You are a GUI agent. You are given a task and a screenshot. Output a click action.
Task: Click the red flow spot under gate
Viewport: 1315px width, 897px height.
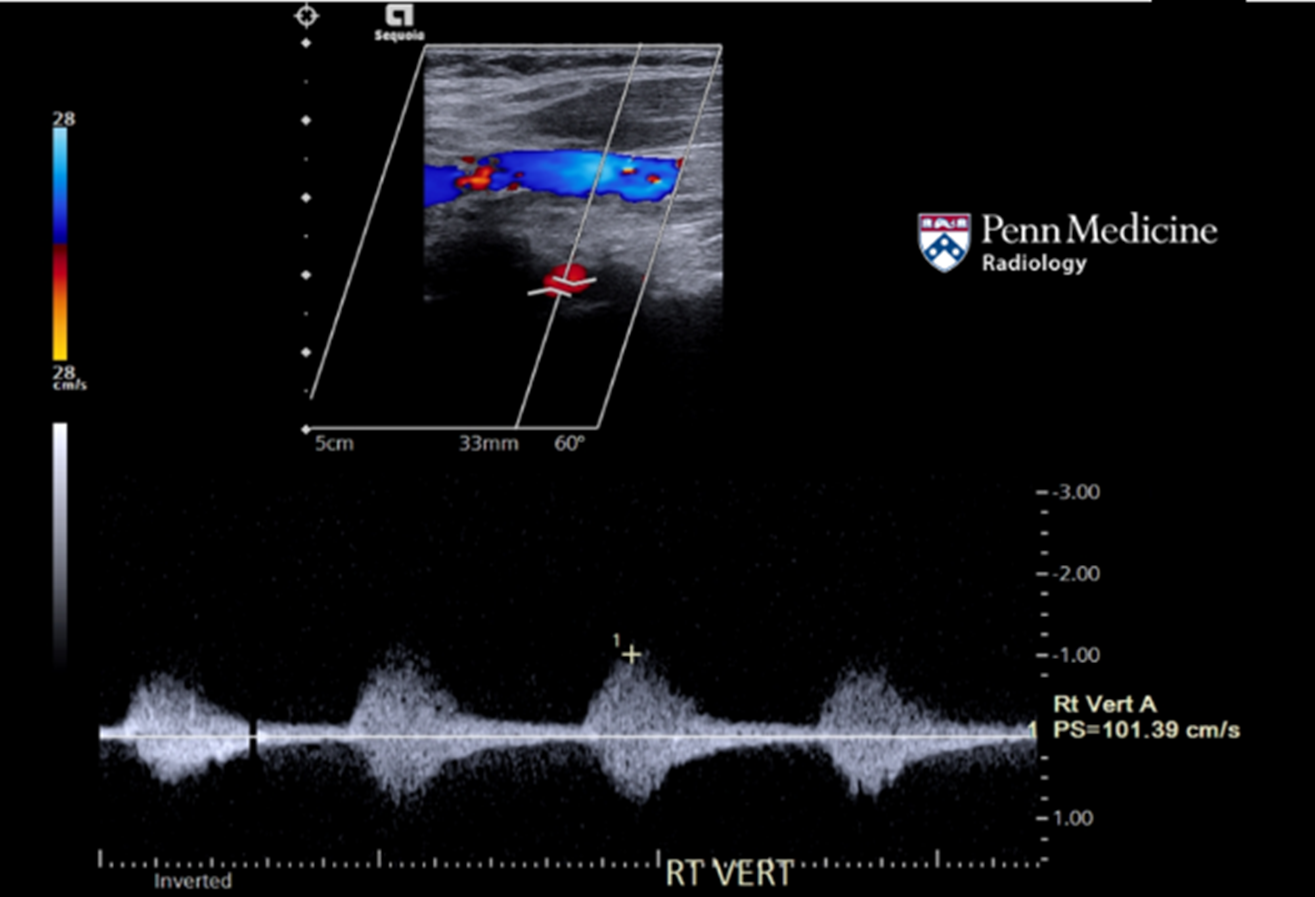click(x=568, y=276)
